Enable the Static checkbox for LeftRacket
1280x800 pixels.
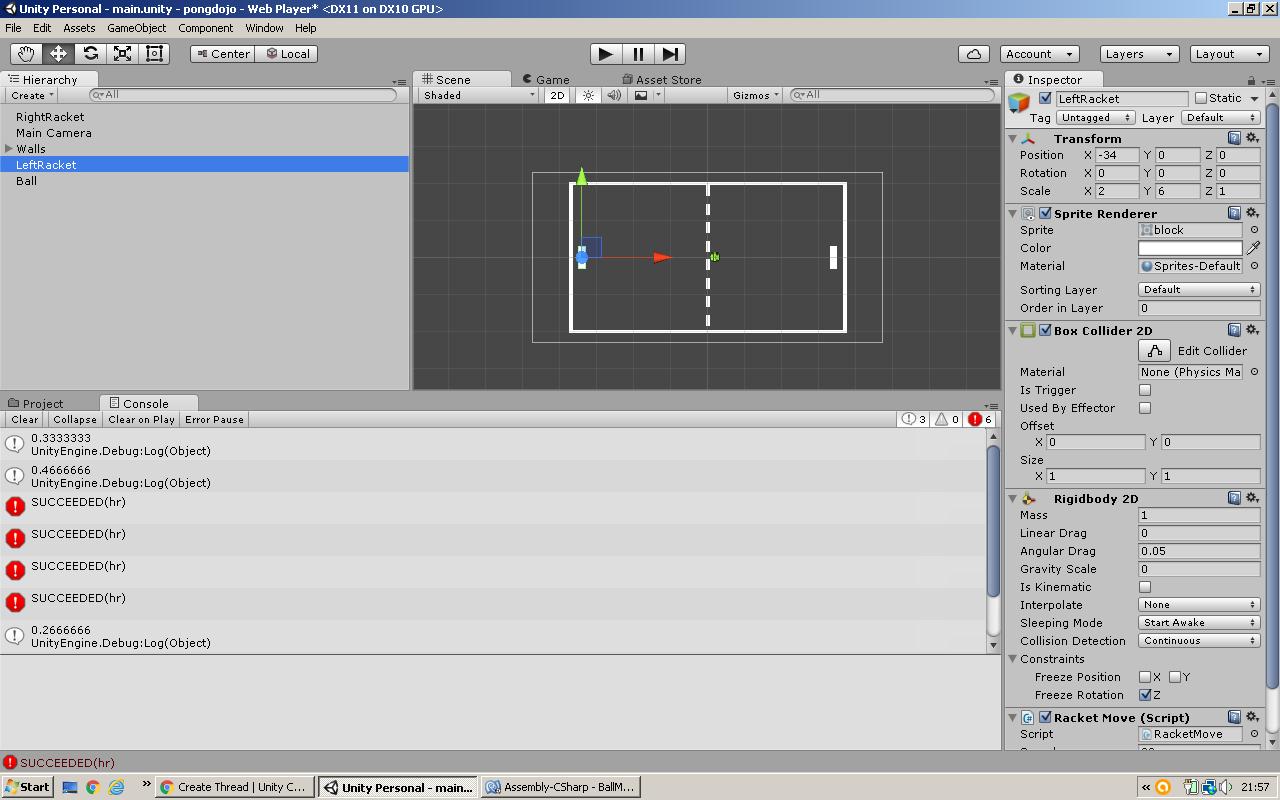pos(1201,97)
